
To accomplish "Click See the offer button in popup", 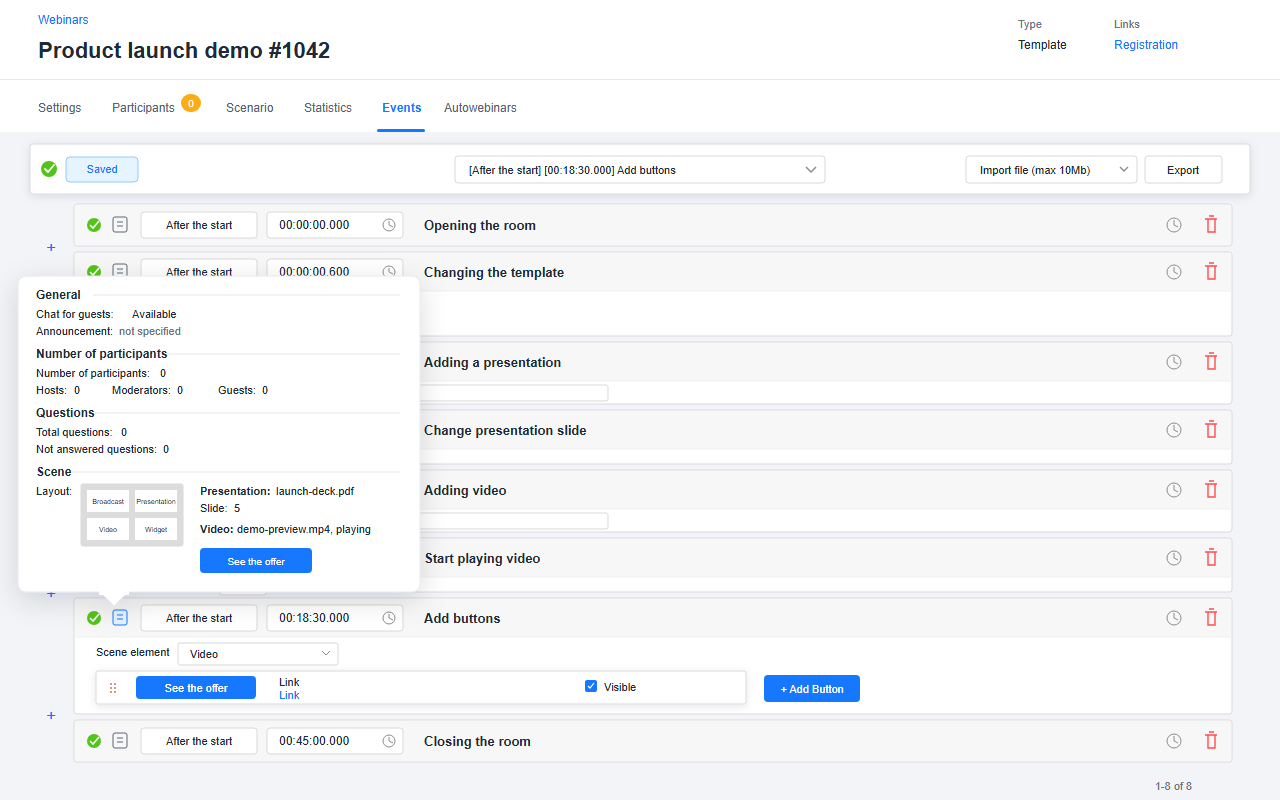I will tap(256, 561).
